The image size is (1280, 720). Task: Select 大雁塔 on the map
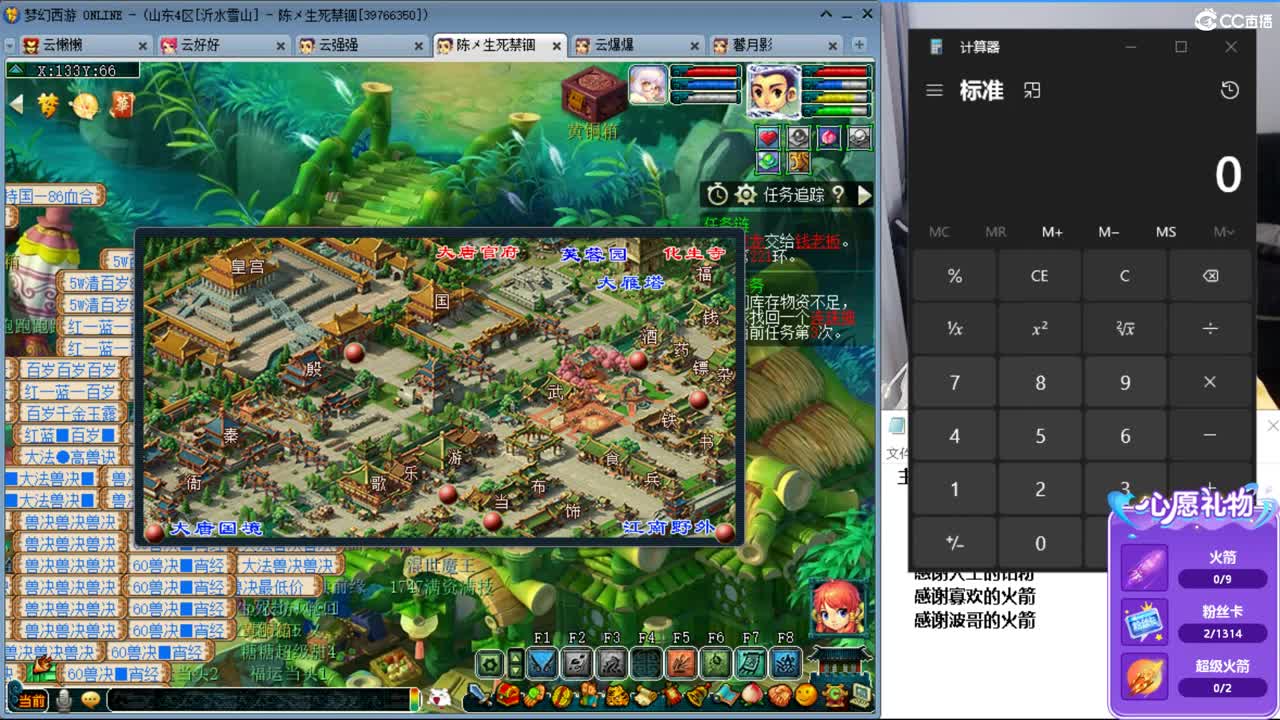click(x=631, y=283)
